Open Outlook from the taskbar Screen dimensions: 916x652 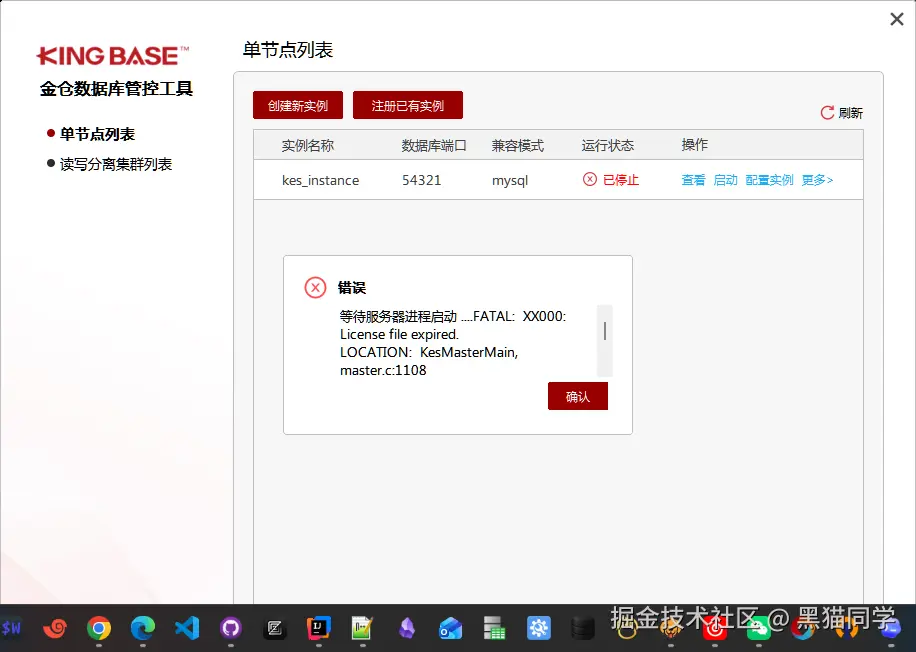[x=450, y=629]
